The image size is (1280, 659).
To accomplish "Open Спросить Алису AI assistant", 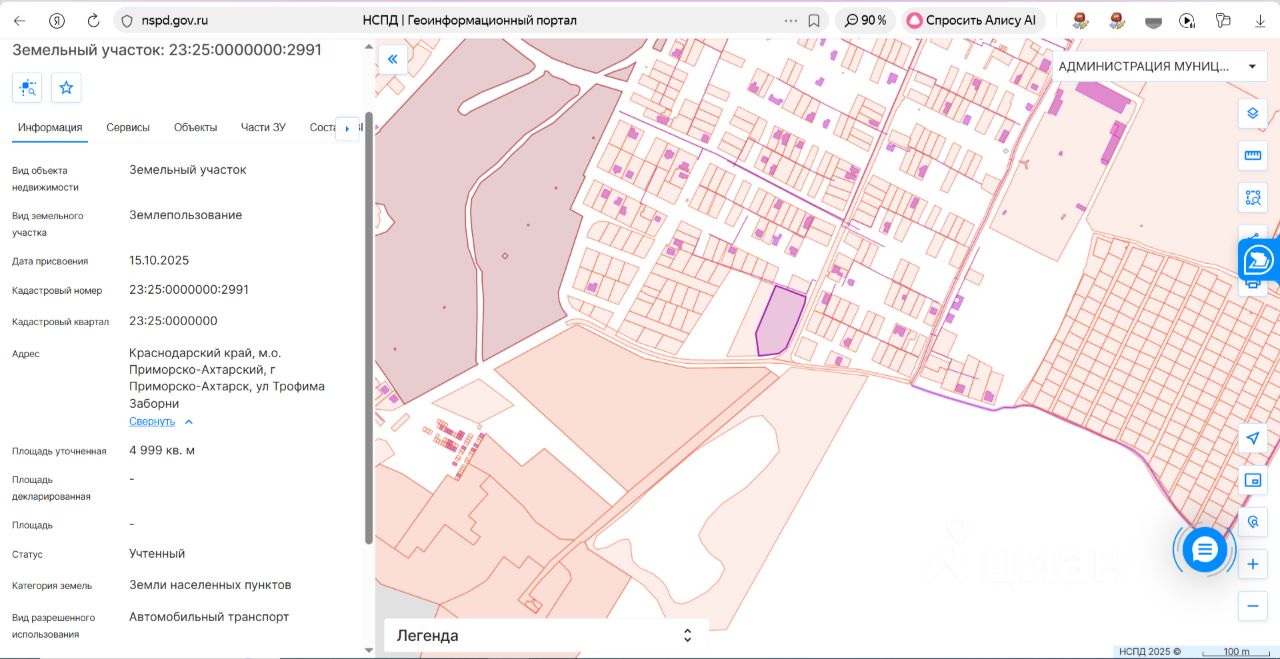I will coord(974,20).
